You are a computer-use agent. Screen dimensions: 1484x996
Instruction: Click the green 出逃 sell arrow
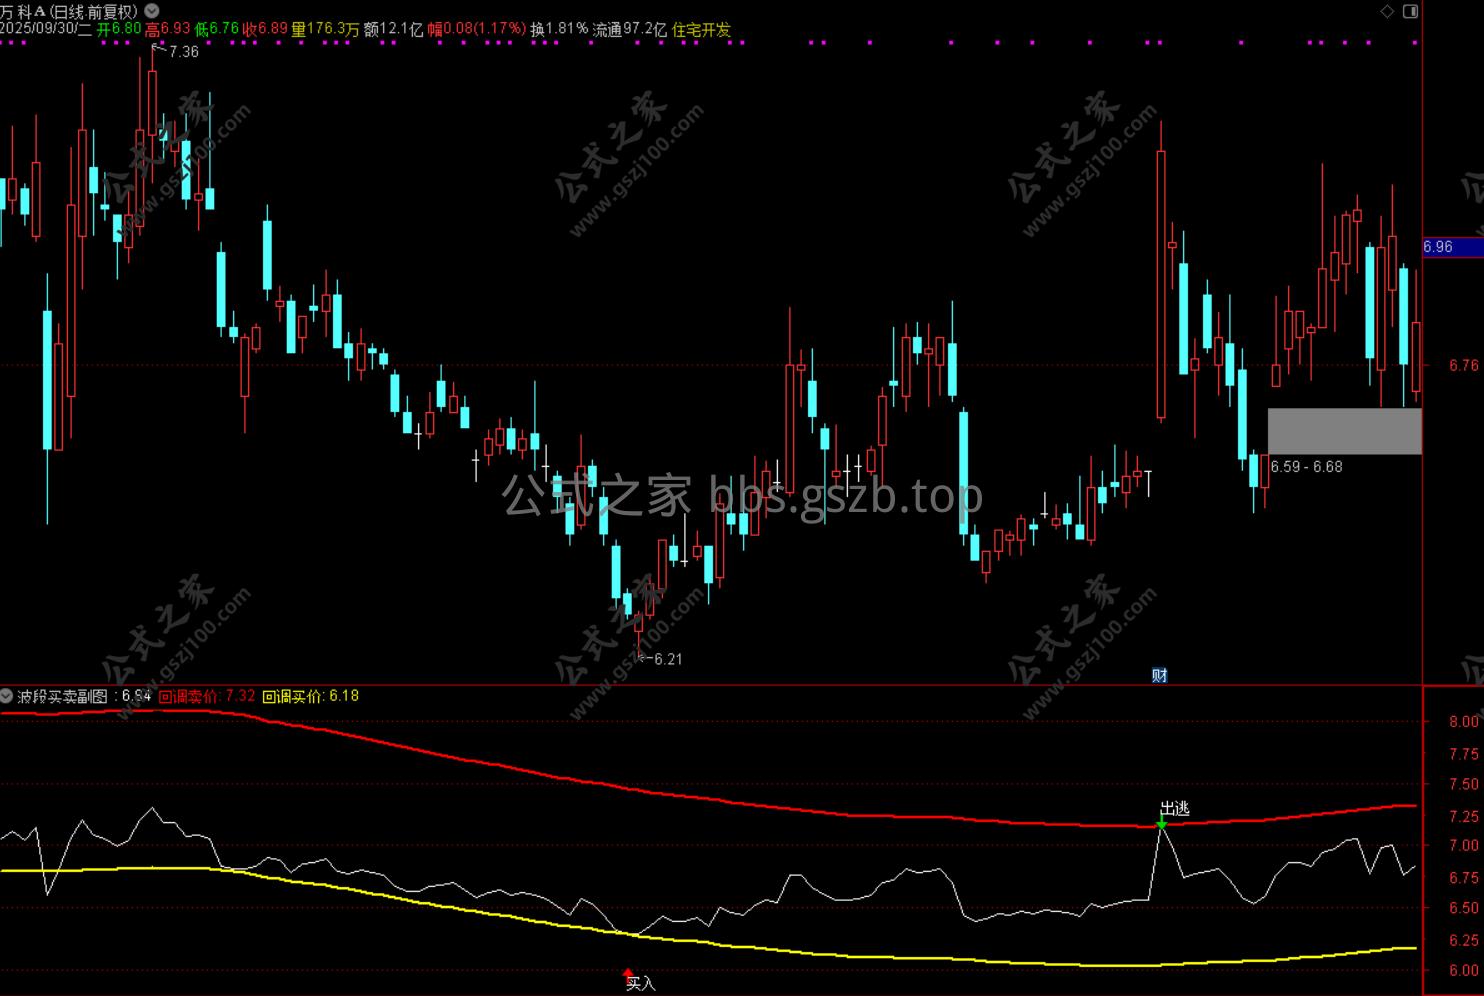coord(1161,822)
